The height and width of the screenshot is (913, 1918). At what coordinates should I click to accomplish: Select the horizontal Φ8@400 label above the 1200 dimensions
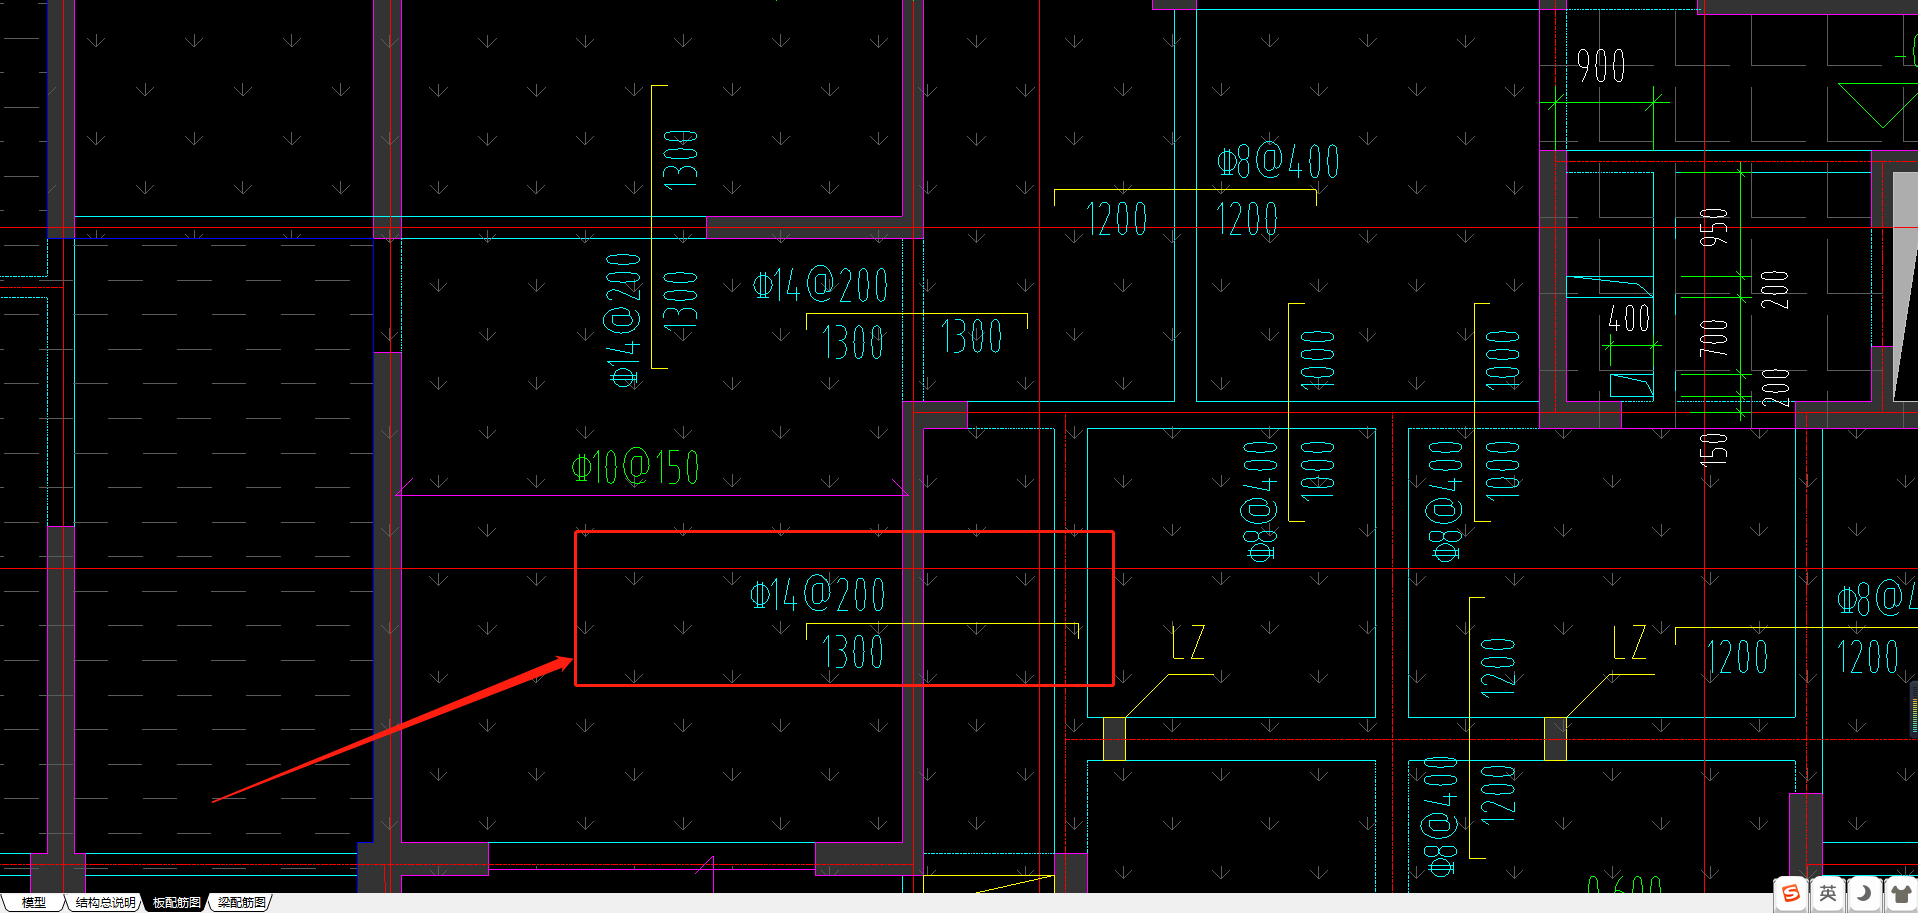[x=1278, y=161]
